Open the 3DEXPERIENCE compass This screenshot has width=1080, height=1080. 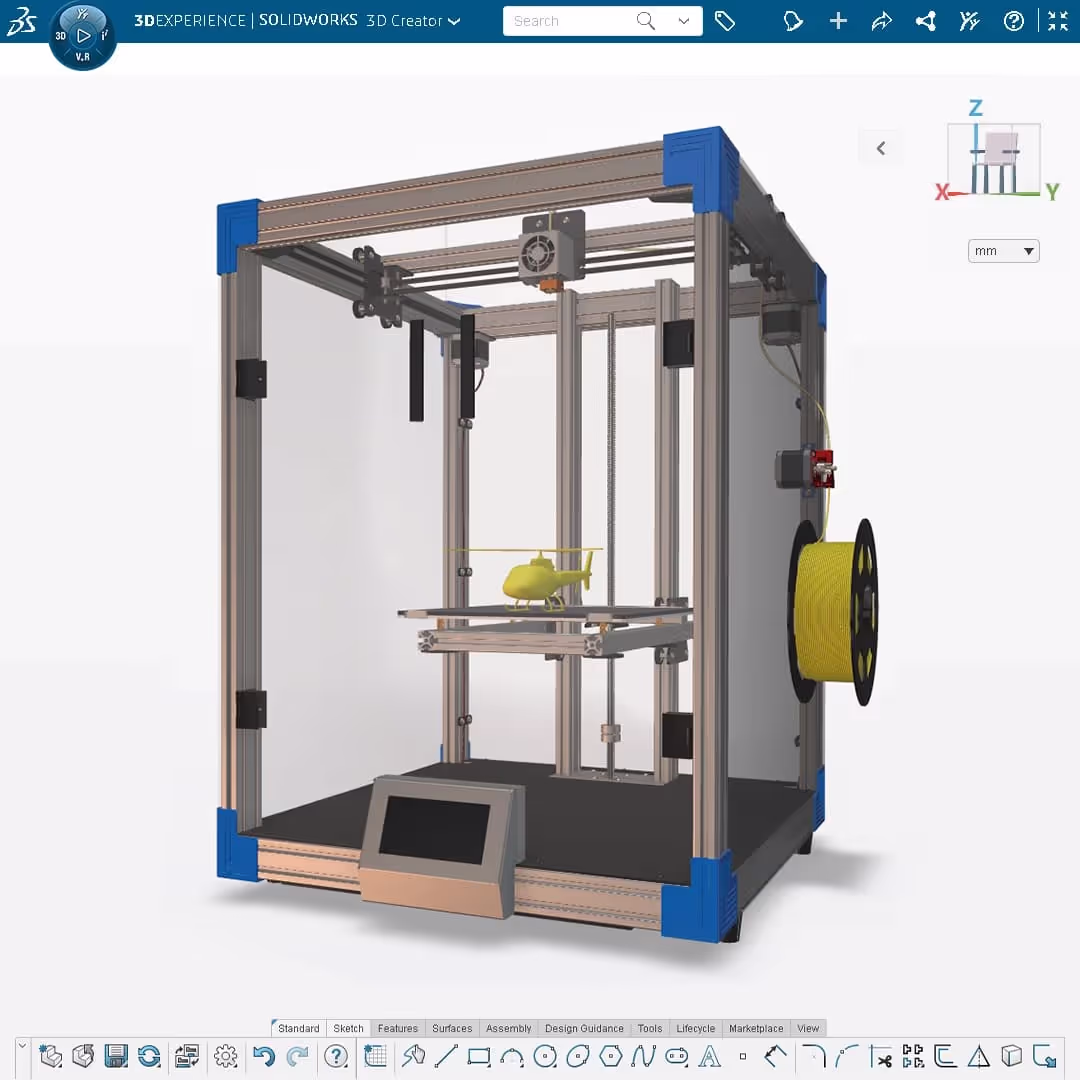coord(83,35)
